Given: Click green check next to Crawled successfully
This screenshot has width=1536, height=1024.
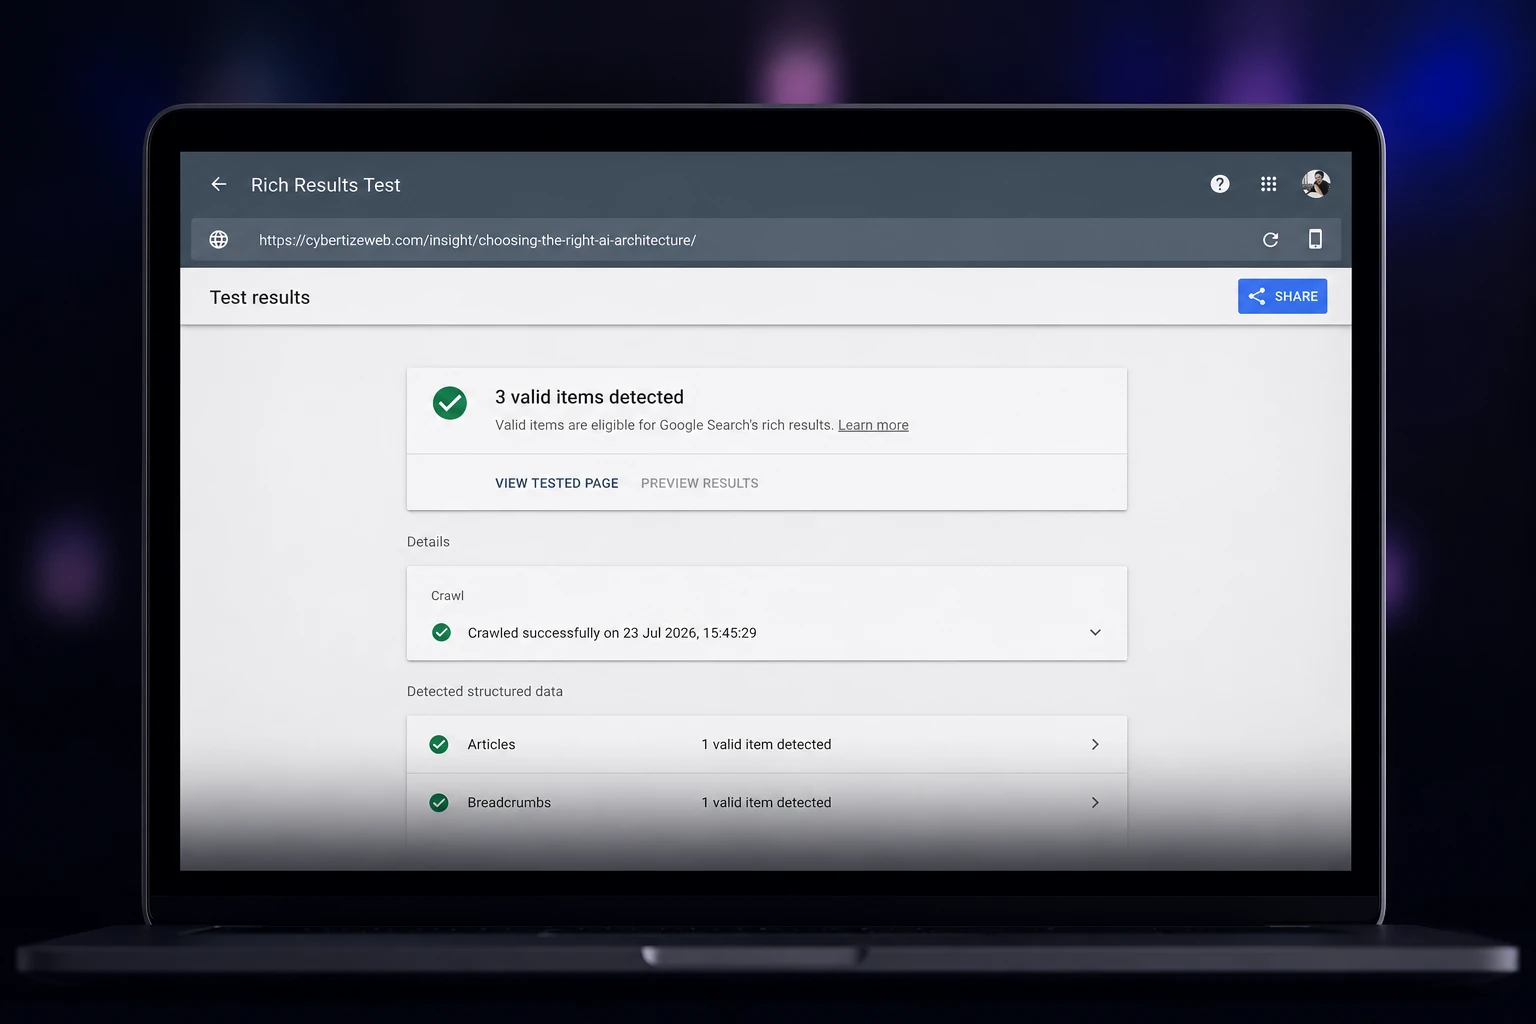Looking at the screenshot, I should pos(441,632).
